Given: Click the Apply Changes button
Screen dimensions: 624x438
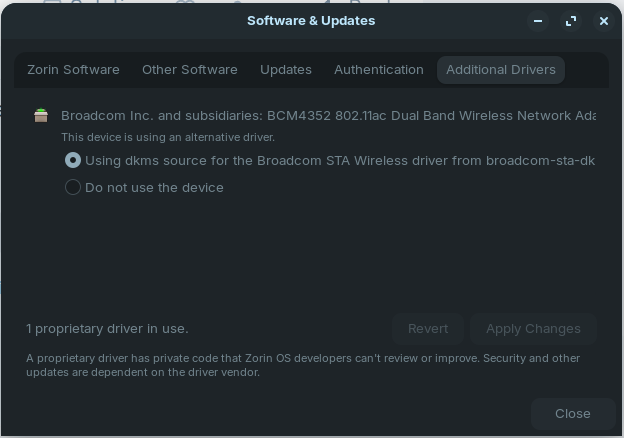Looking at the screenshot, I should pos(532,328).
